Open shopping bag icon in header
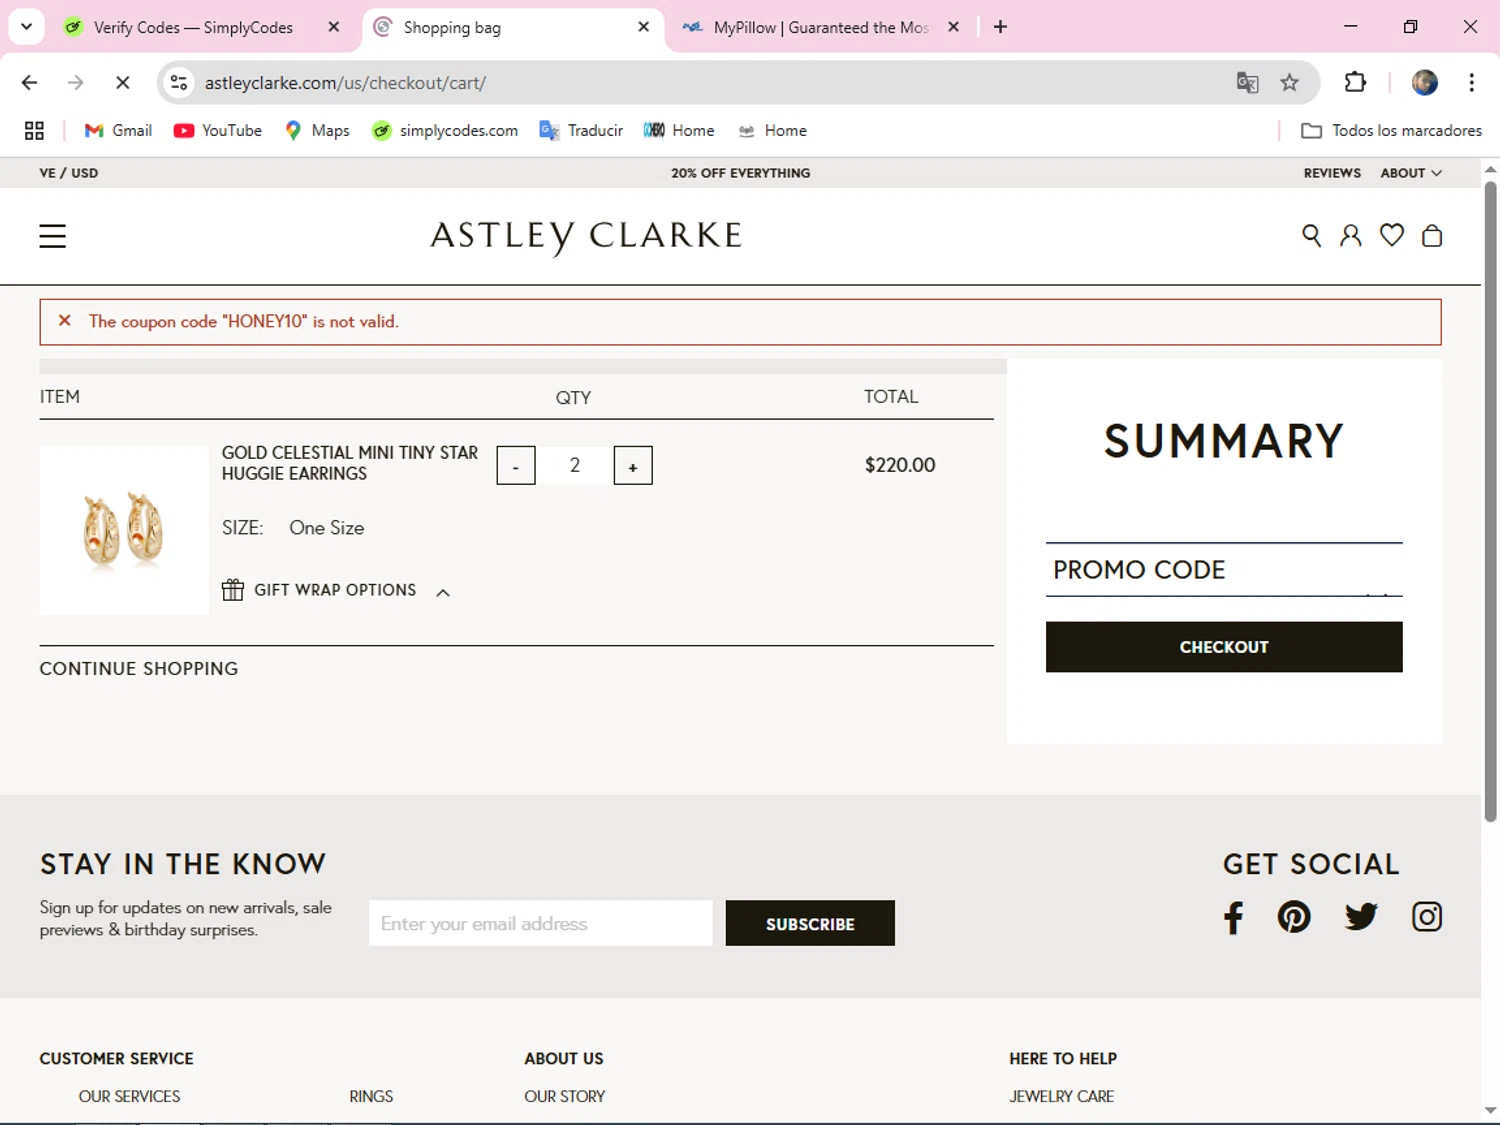Image resolution: width=1500 pixels, height=1125 pixels. (1432, 236)
